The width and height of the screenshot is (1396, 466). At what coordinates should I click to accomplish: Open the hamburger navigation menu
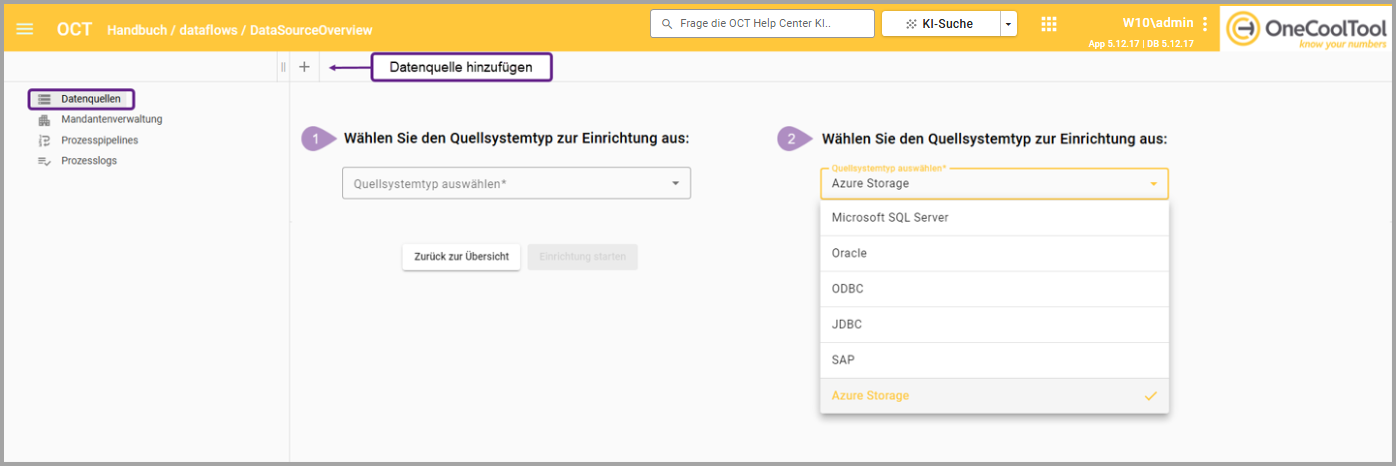click(25, 29)
